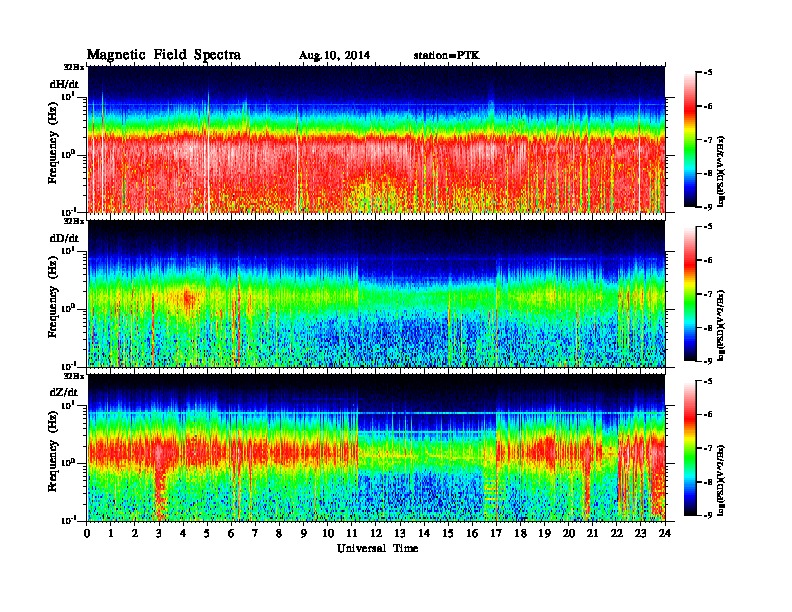
Task: Click the color scale bar beside dH/dt panel
Action: tap(689, 140)
